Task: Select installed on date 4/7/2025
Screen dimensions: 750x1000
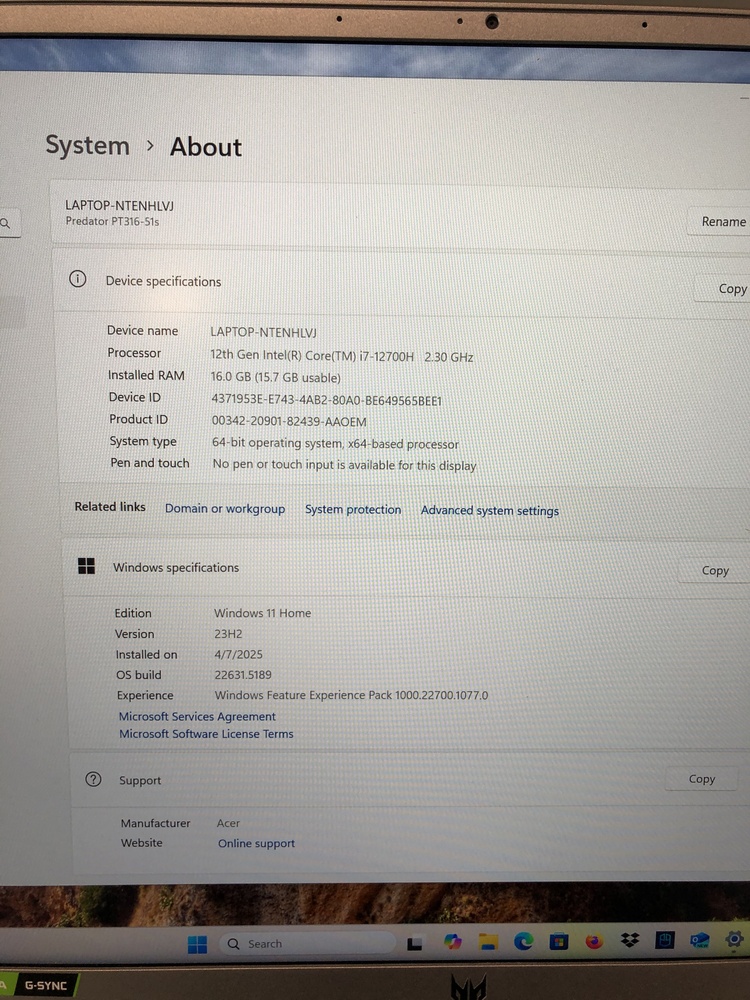Action: pos(239,654)
